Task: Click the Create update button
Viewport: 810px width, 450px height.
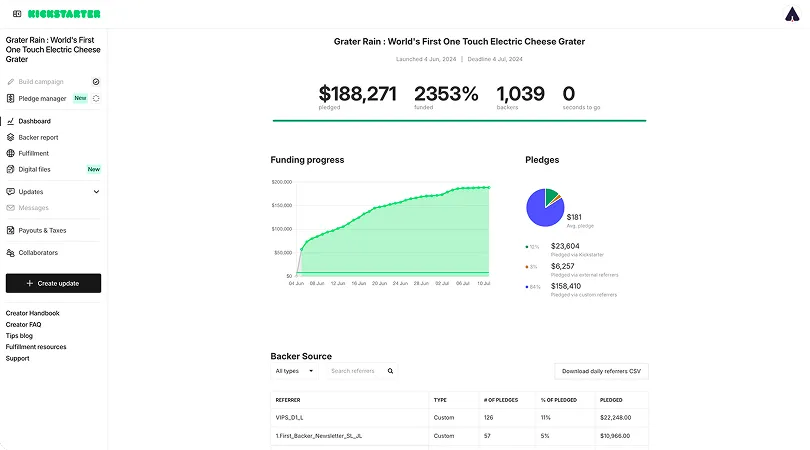Action: pyautogui.click(x=53, y=283)
